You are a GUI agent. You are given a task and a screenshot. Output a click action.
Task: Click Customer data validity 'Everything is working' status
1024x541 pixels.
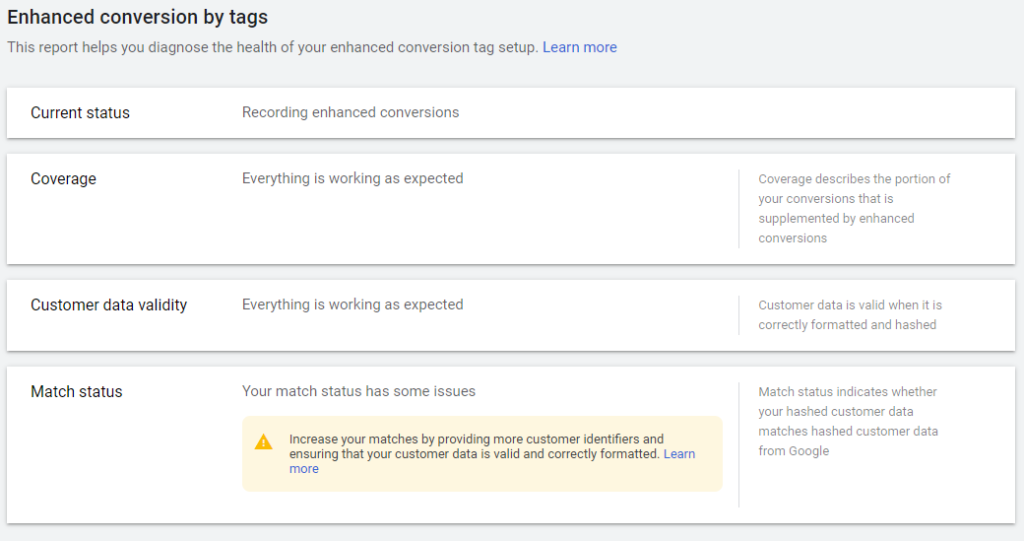click(x=353, y=304)
